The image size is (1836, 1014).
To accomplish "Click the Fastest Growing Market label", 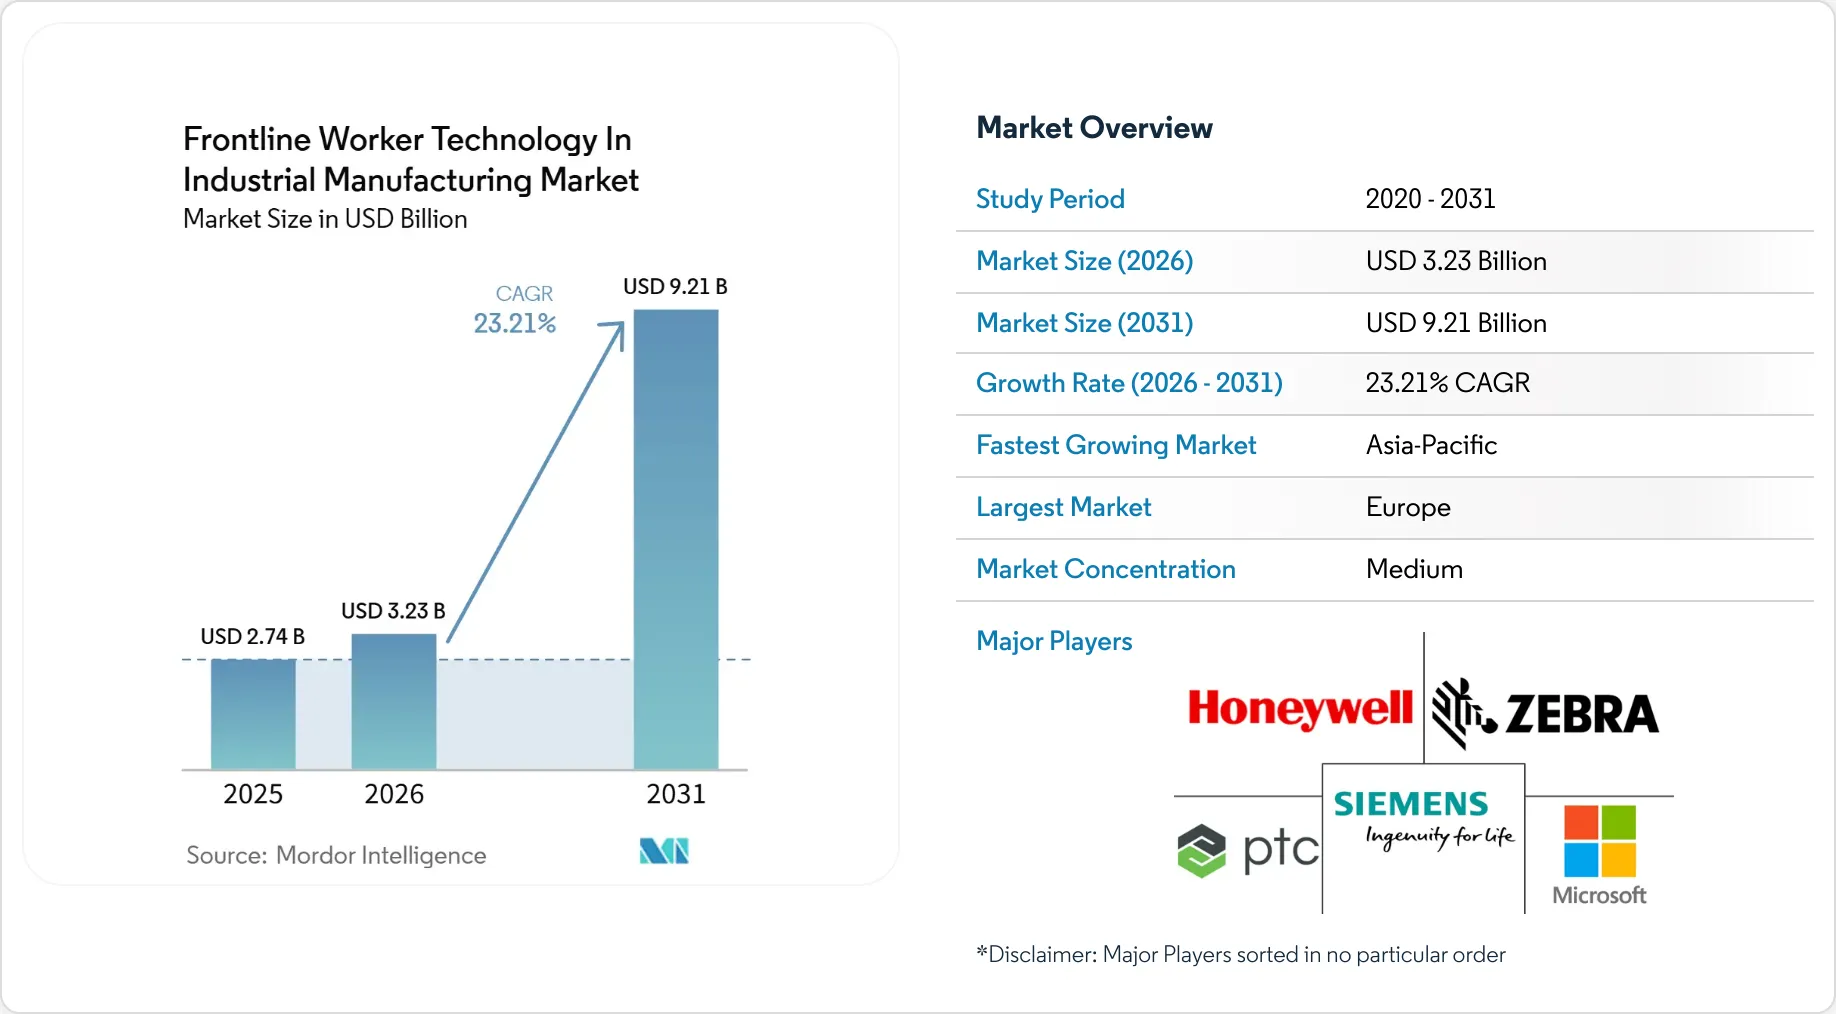I will click(1116, 445).
